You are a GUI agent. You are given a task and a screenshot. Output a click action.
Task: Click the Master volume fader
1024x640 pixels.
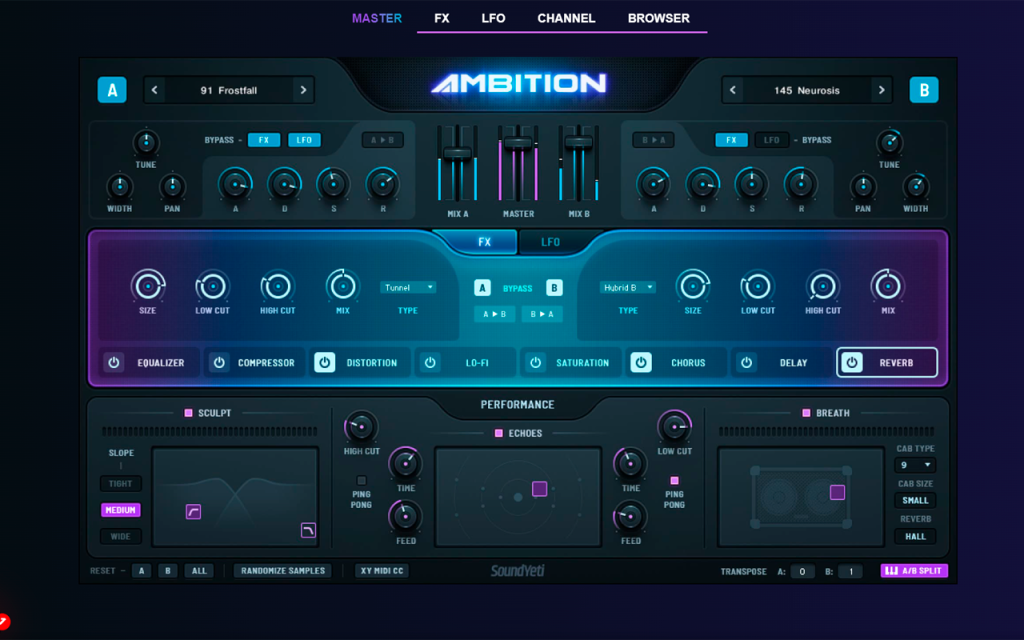tap(519, 143)
